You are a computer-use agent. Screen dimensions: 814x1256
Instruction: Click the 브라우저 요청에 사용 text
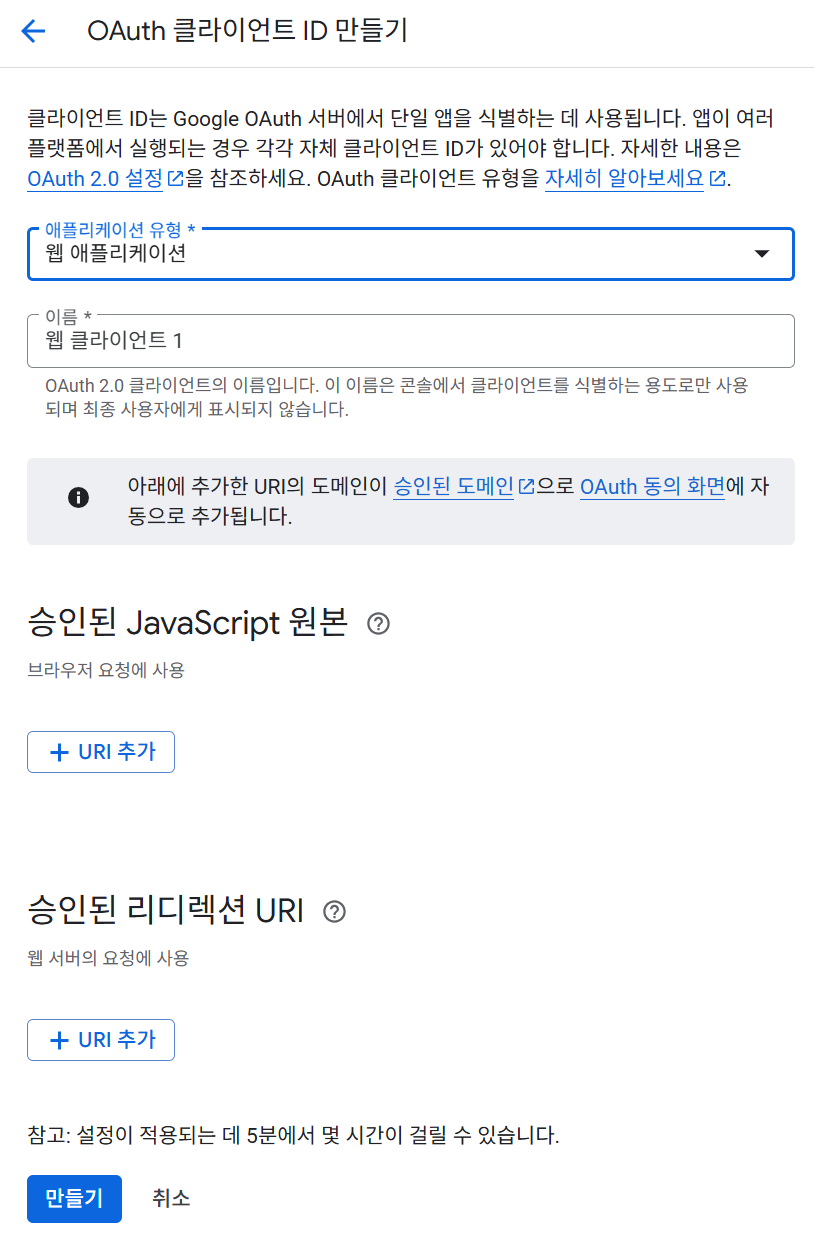[106, 670]
